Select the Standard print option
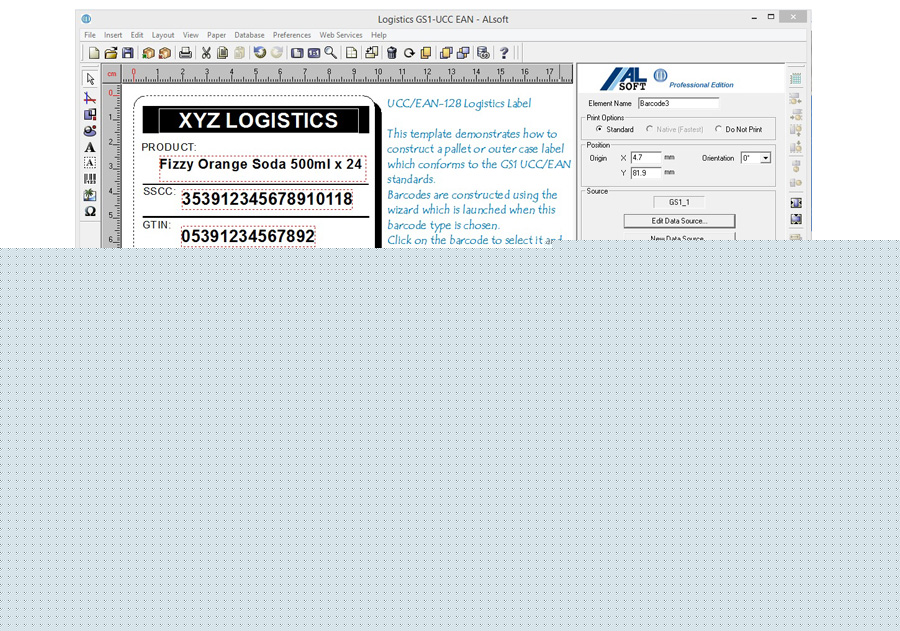This screenshot has height=631, width=900. (x=600, y=129)
